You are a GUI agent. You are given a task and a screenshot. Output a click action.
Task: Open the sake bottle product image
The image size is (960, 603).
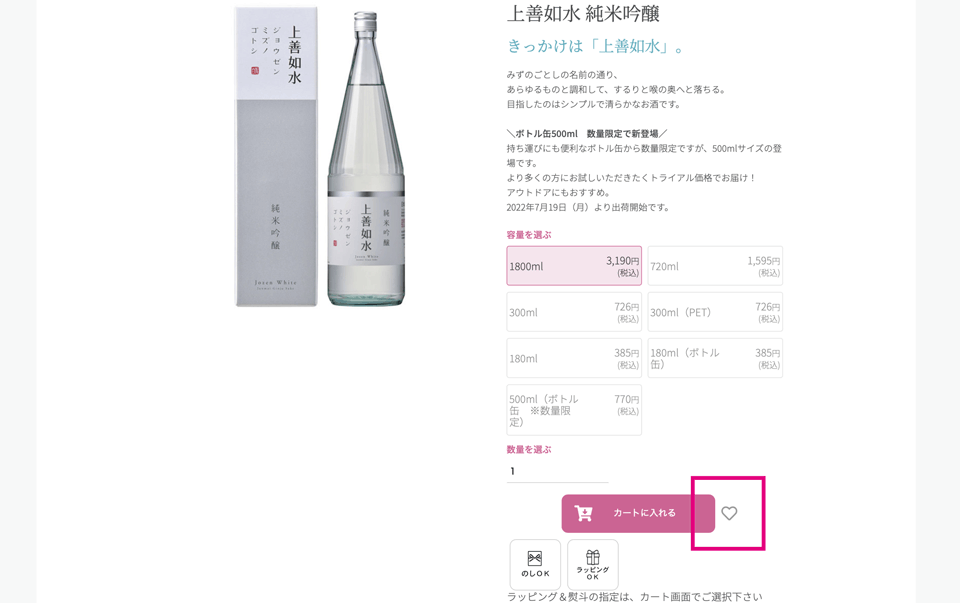pos(366,159)
